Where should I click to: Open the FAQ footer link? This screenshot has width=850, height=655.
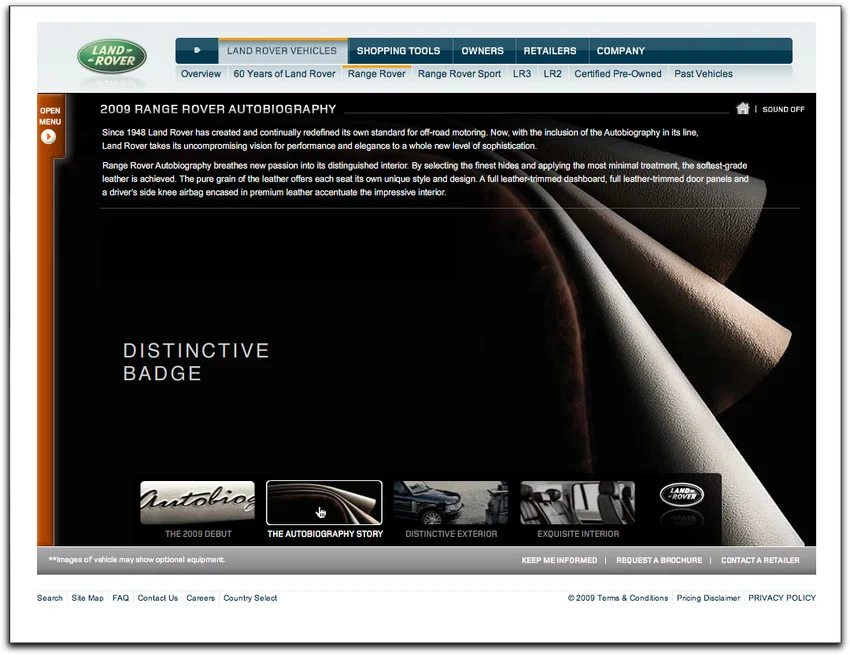[x=120, y=598]
